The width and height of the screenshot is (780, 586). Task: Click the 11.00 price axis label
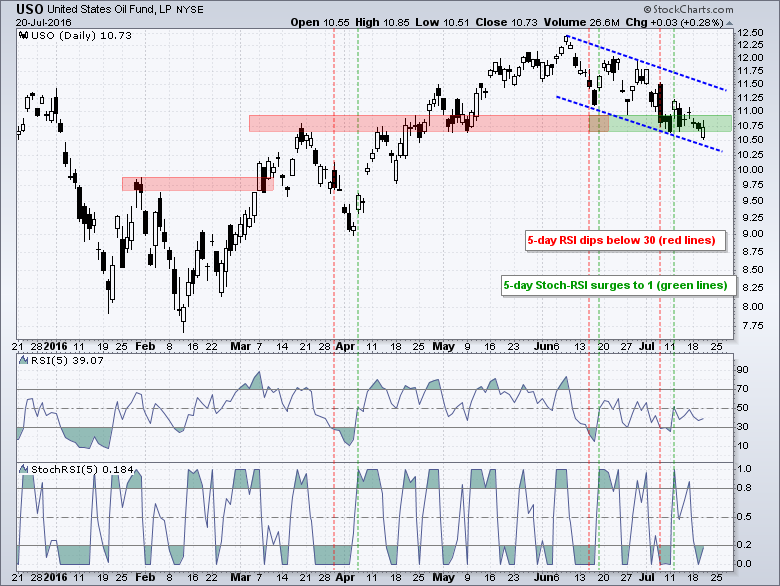click(750, 111)
